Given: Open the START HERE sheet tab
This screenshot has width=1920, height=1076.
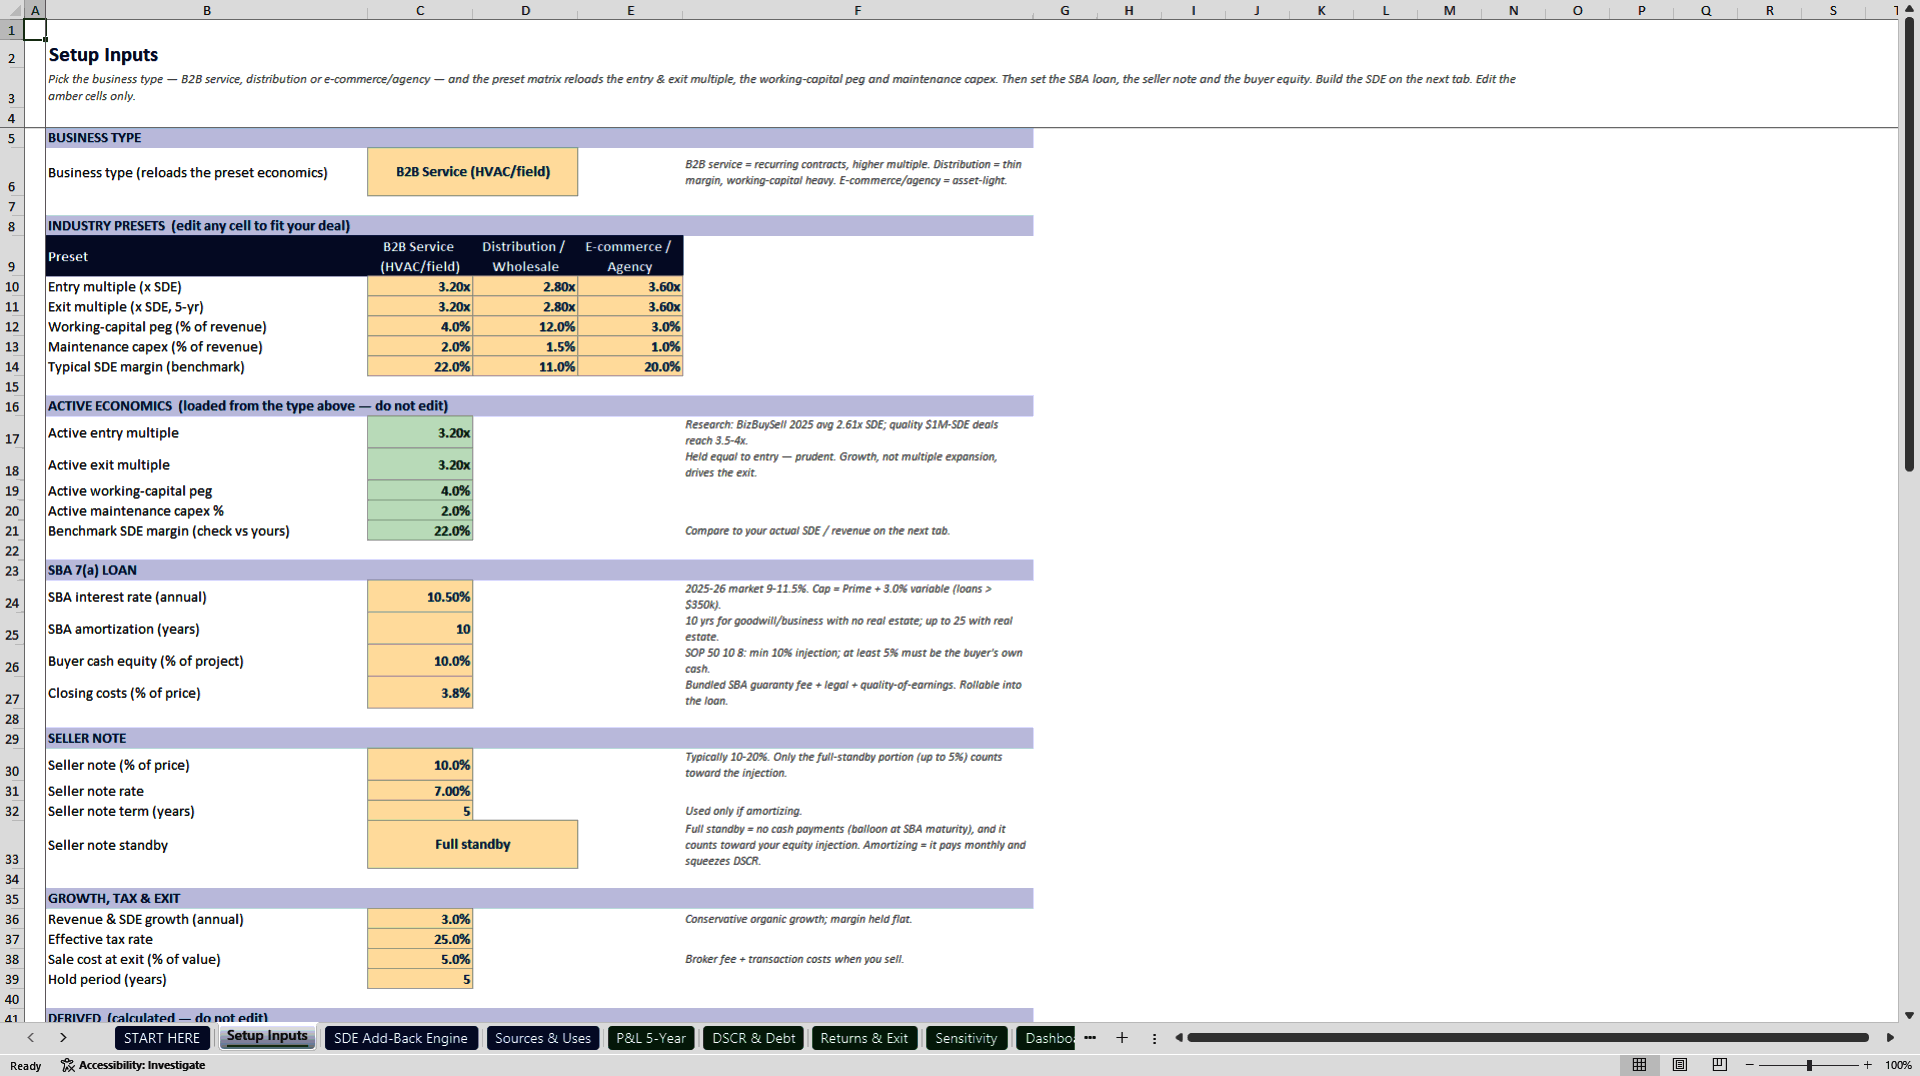Looking at the screenshot, I should click(162, 1038).
